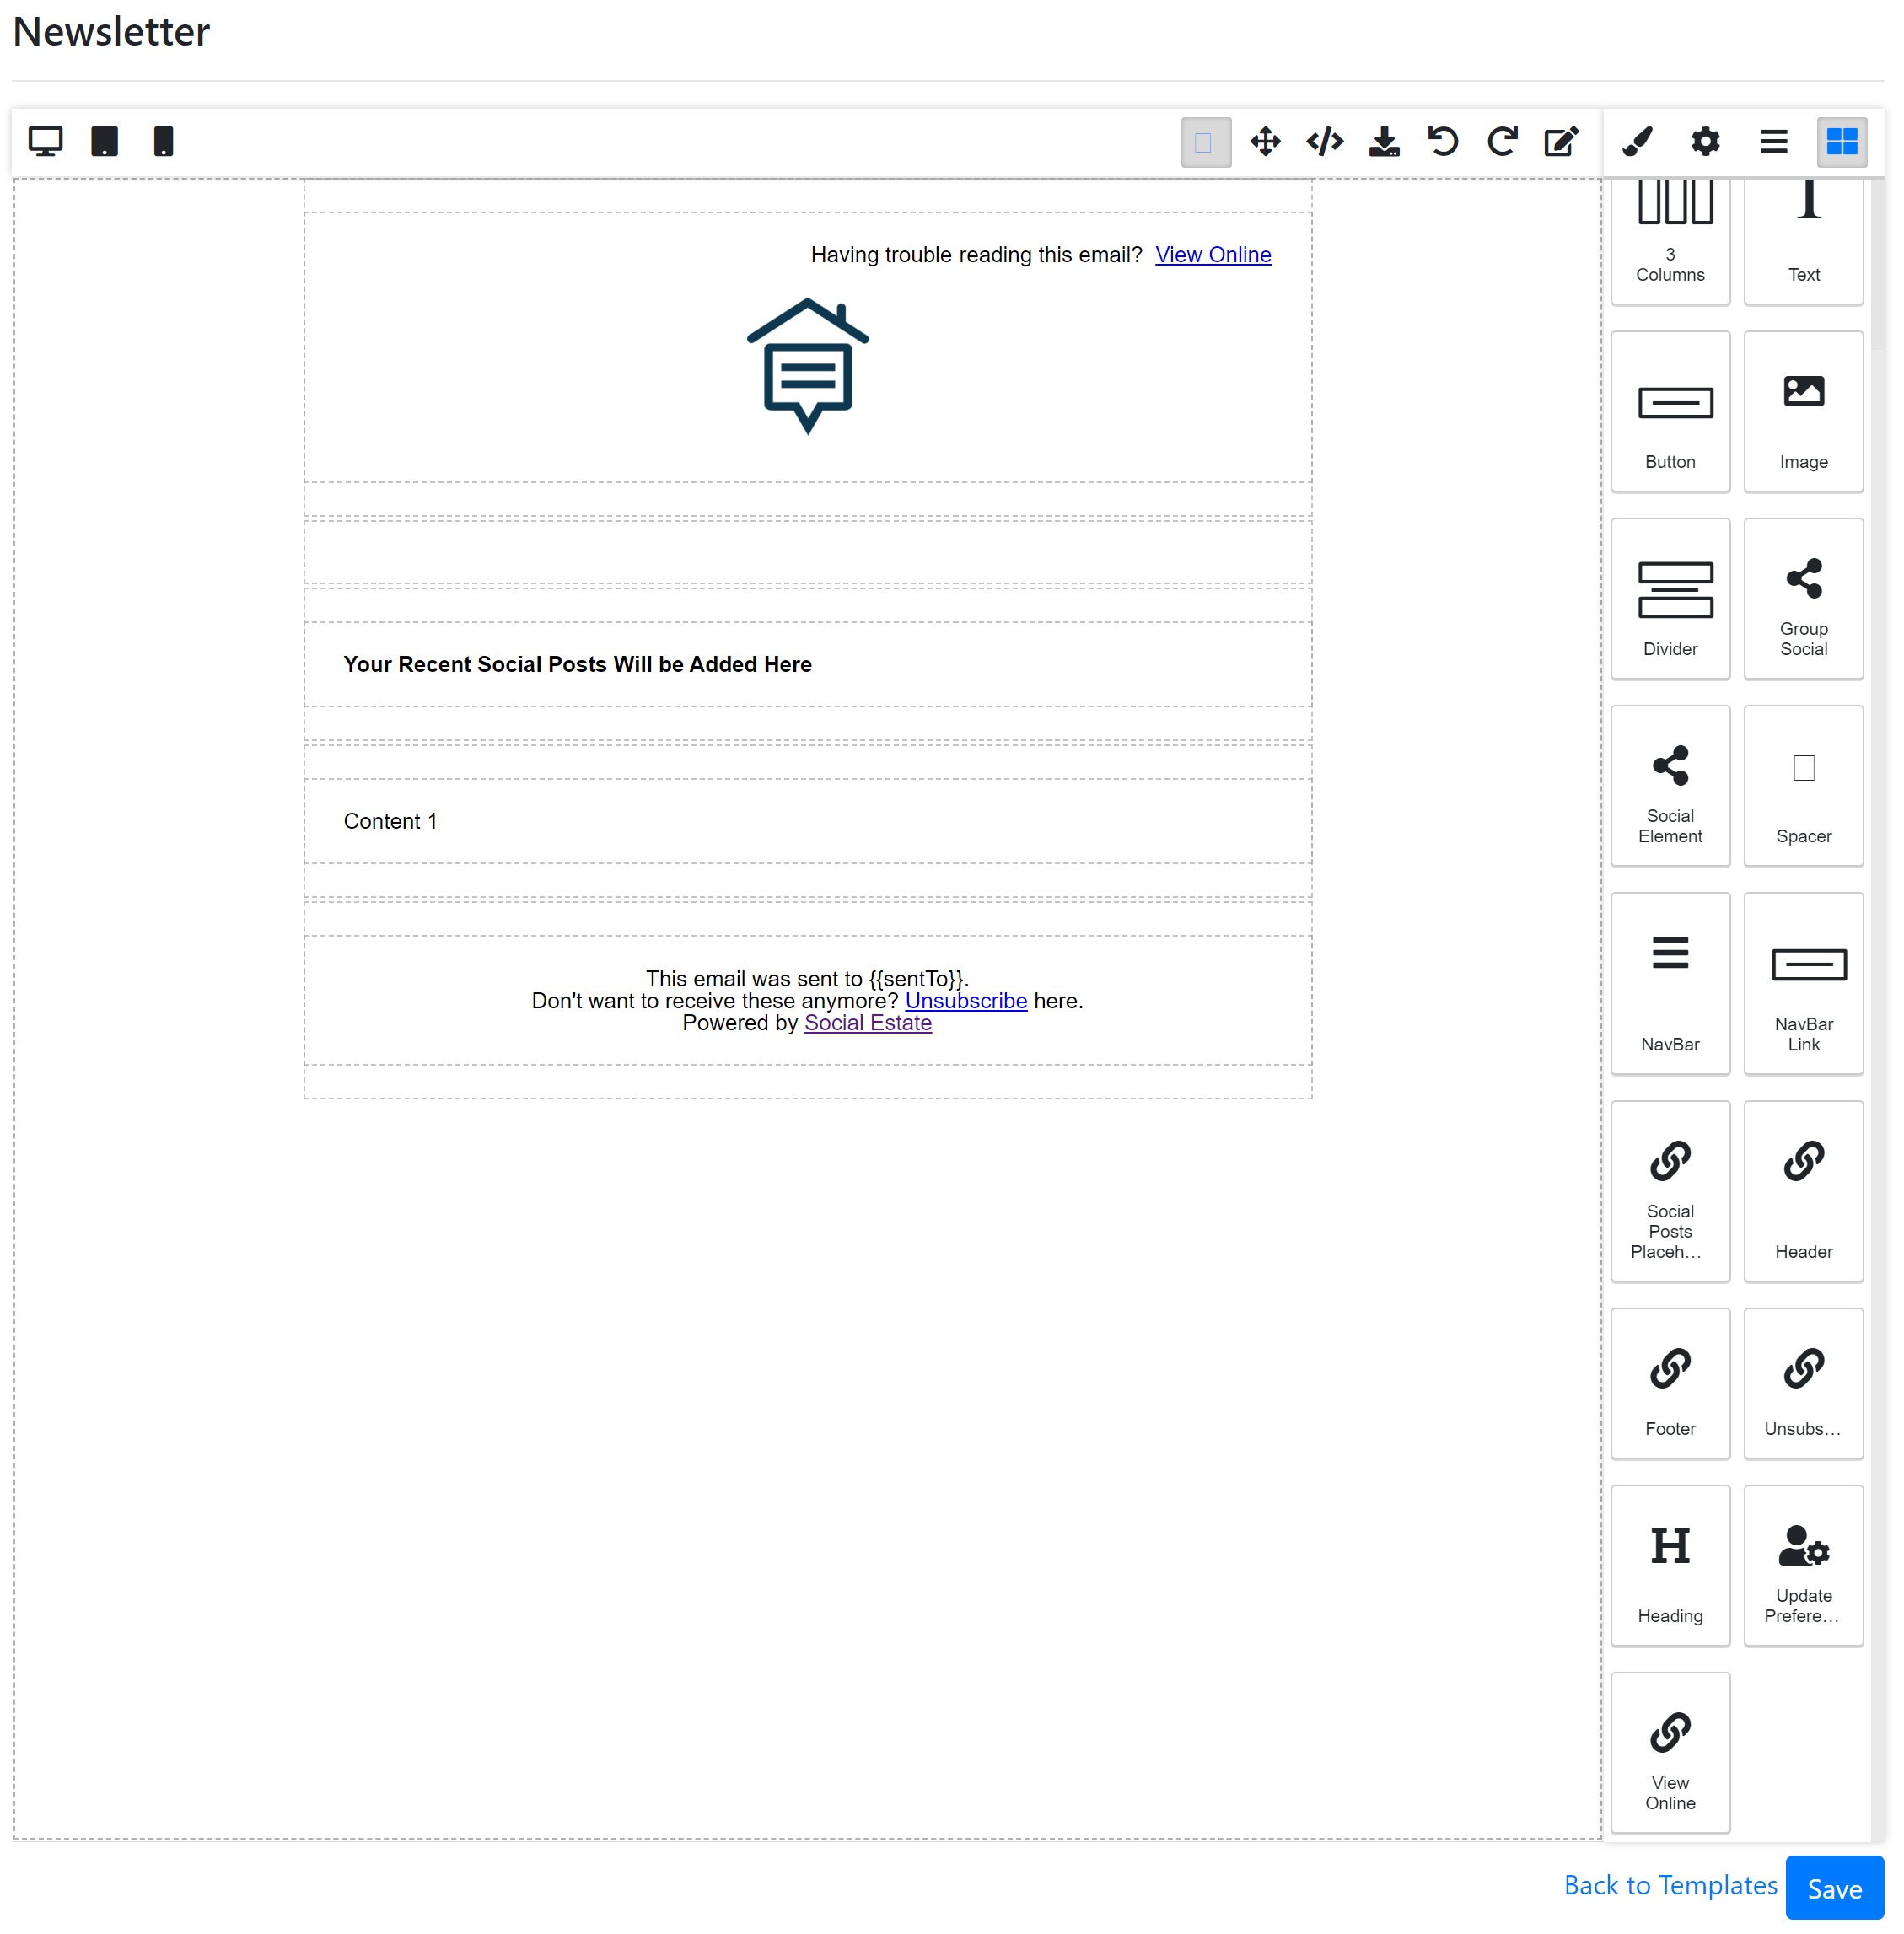The width and height of the screenshot is (1904, 1934).
Task: Select the Update Preferences block
Action: pos(1803,1565)
